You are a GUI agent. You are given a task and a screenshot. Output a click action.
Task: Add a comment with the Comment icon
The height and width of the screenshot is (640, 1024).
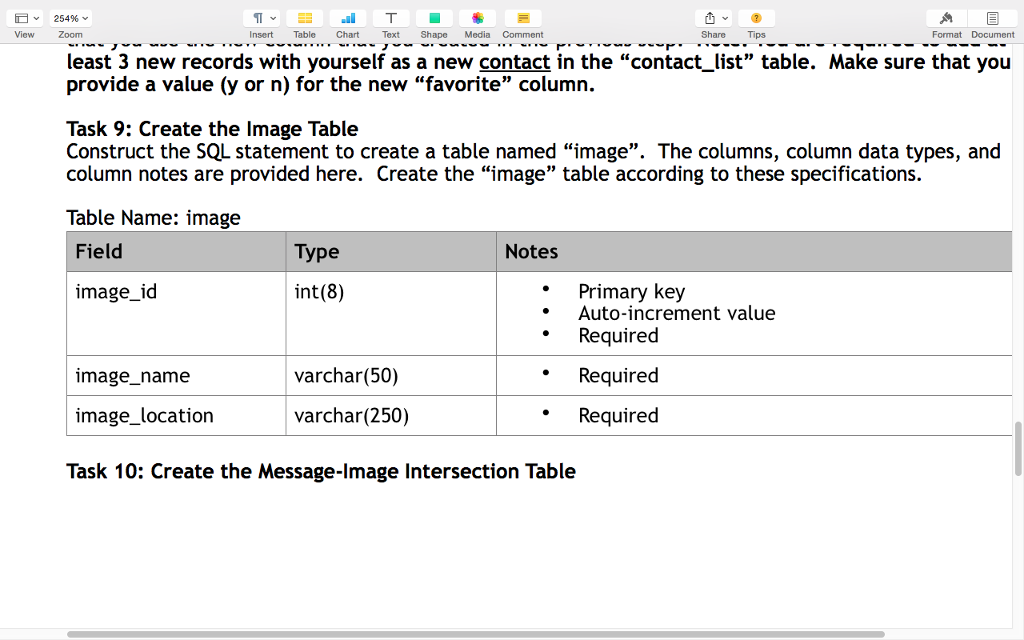pos(521,20)
